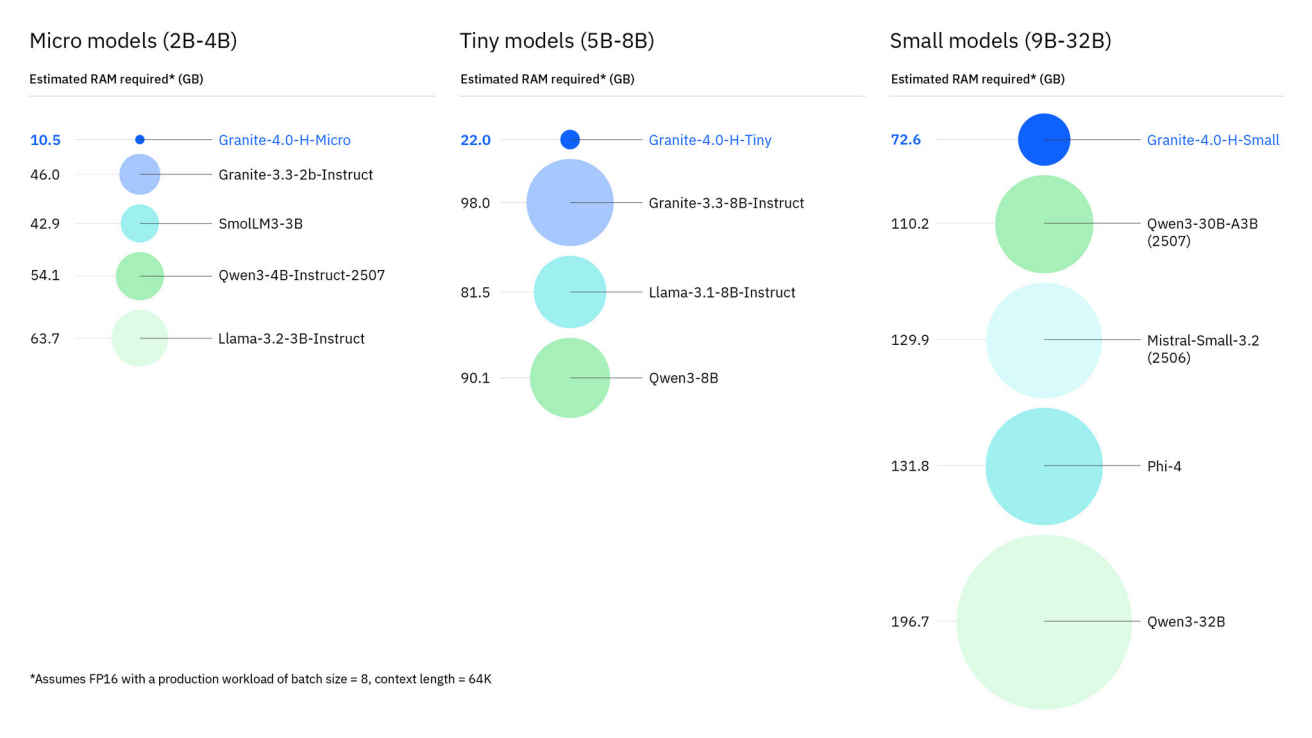The width and height of the screenshot is (1312, 738).
Task: Click the Llama-3.2-3B-Instruct pale green bubble
Action: tap(140, 338)
